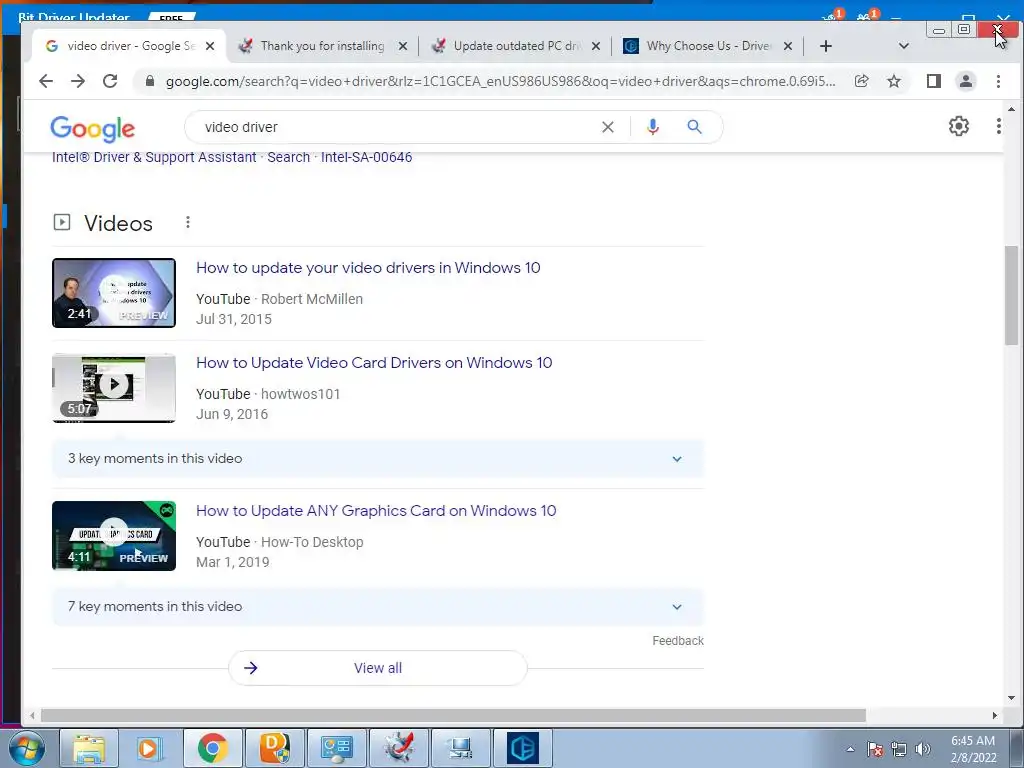Share this page icon in address bar
Screen dimensions: 1024x768
coord(861,81)
